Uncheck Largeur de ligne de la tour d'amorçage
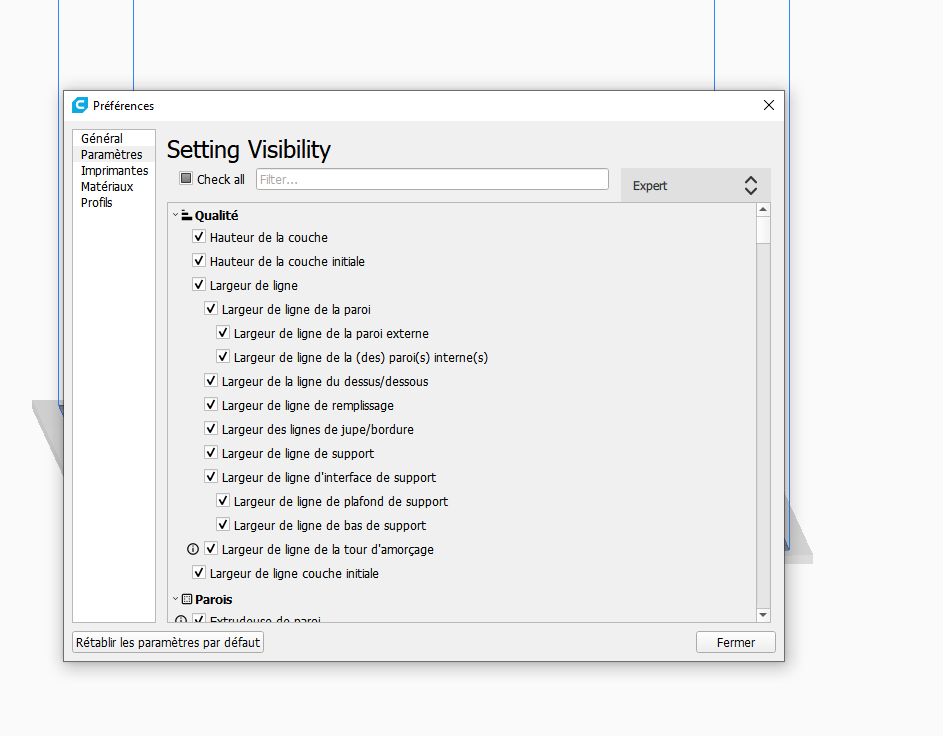 (x=211, y=549)
